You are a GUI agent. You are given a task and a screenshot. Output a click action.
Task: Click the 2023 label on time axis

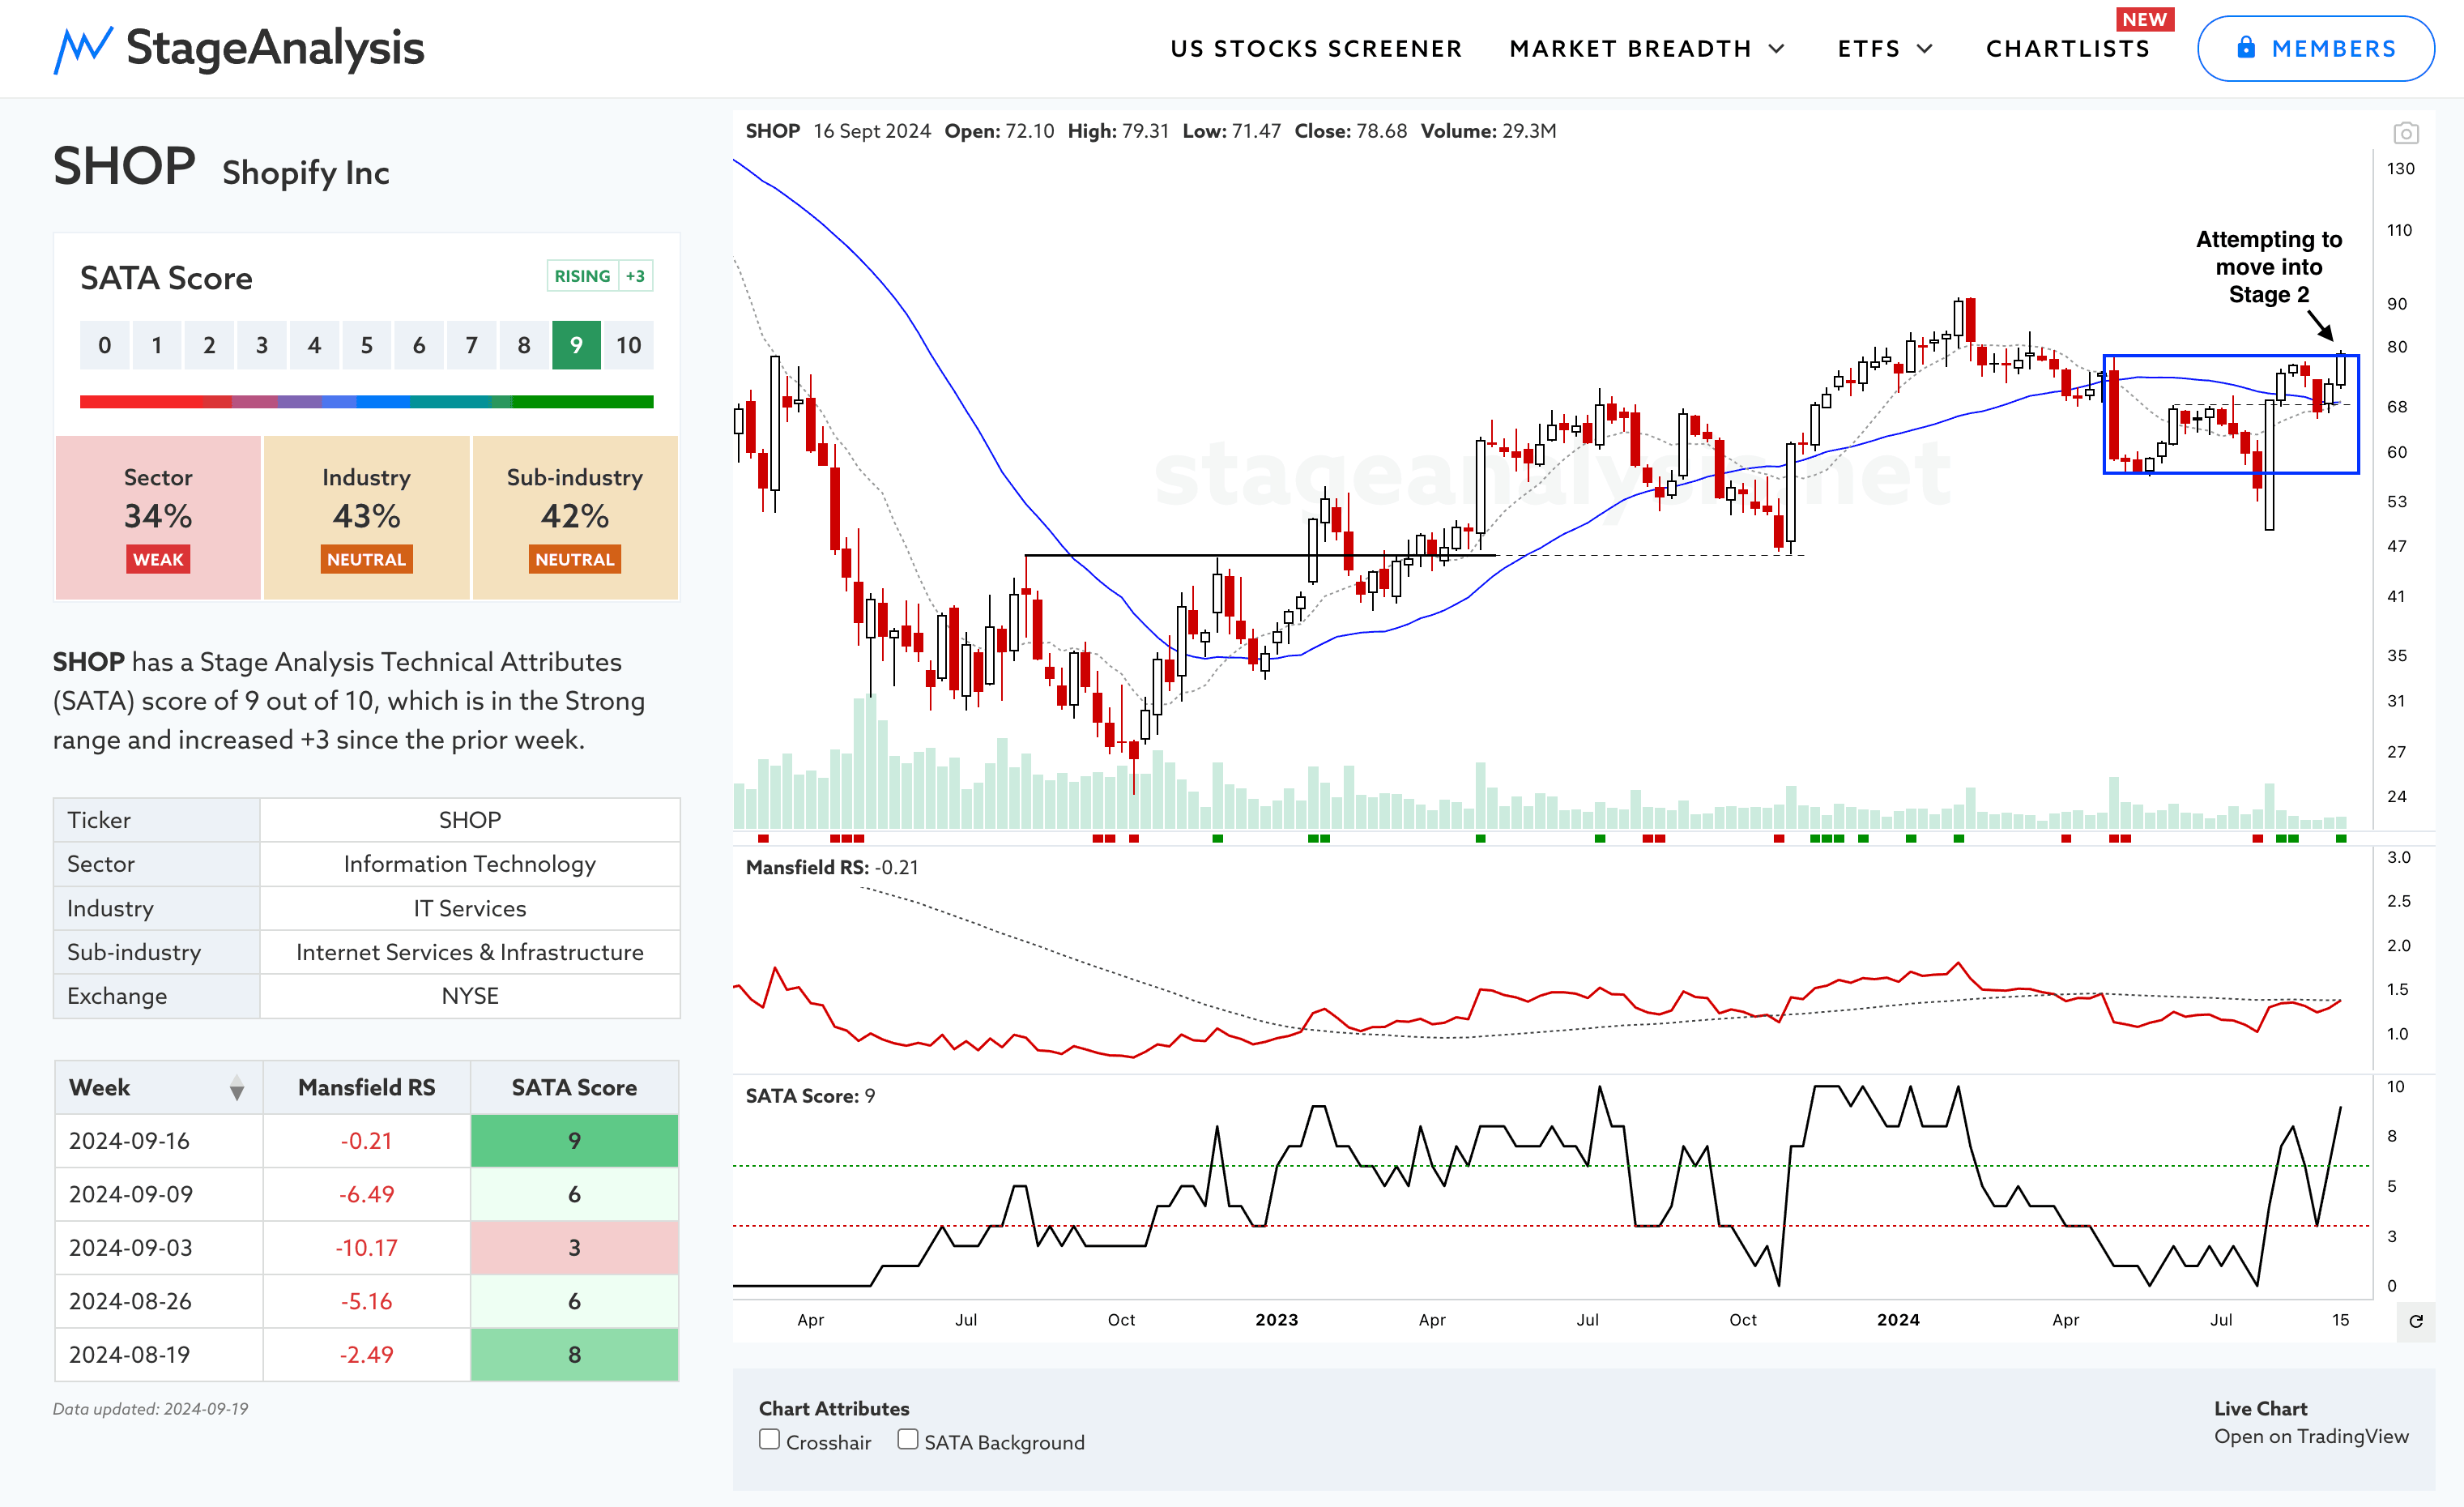[1277, 1320]
